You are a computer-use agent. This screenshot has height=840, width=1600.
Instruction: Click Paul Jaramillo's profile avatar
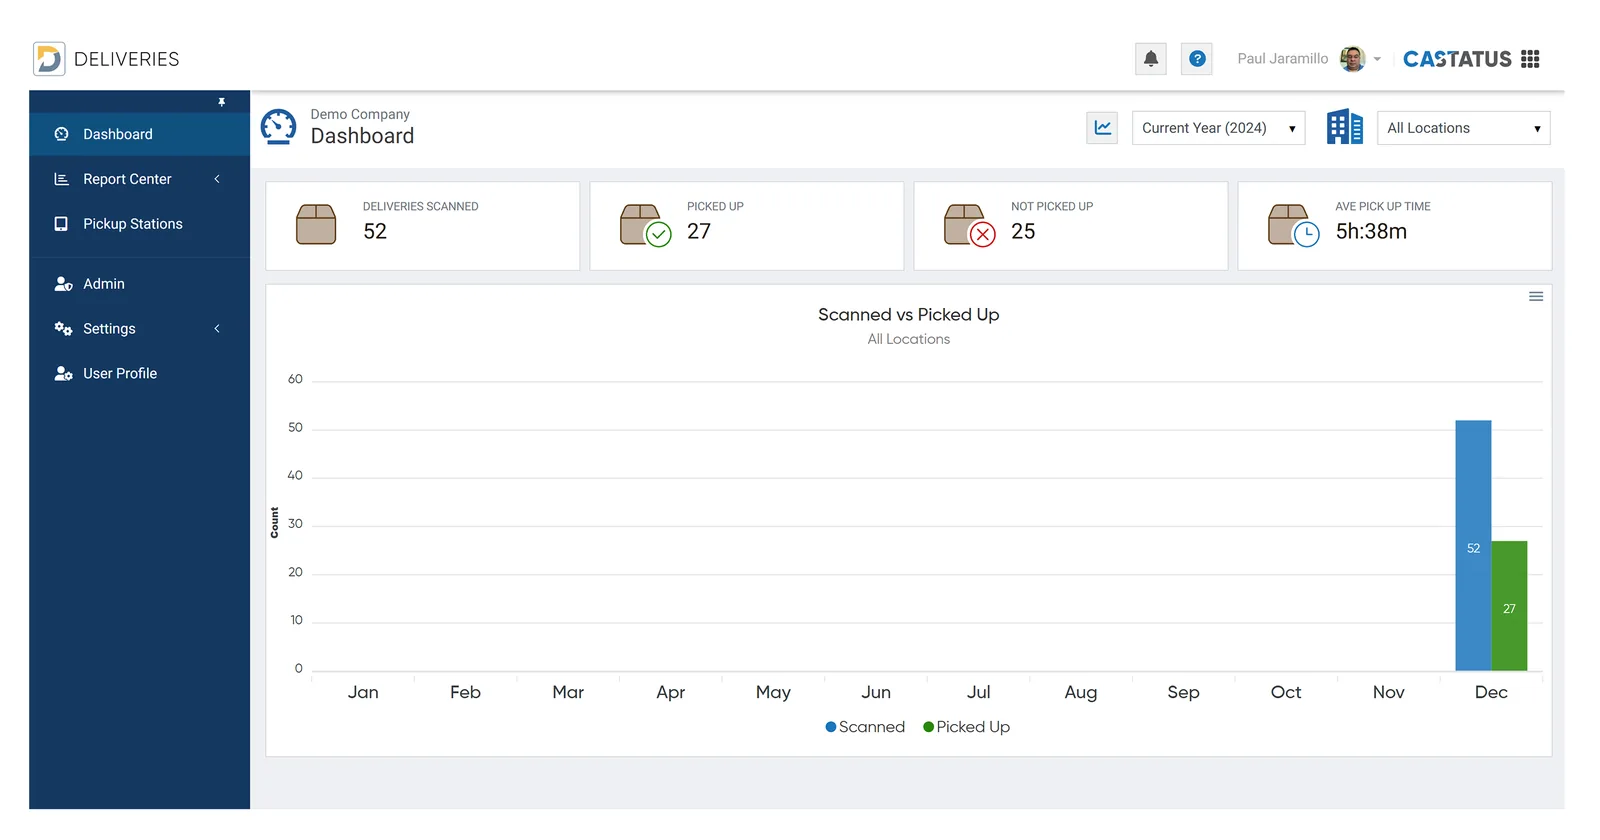1352,59
